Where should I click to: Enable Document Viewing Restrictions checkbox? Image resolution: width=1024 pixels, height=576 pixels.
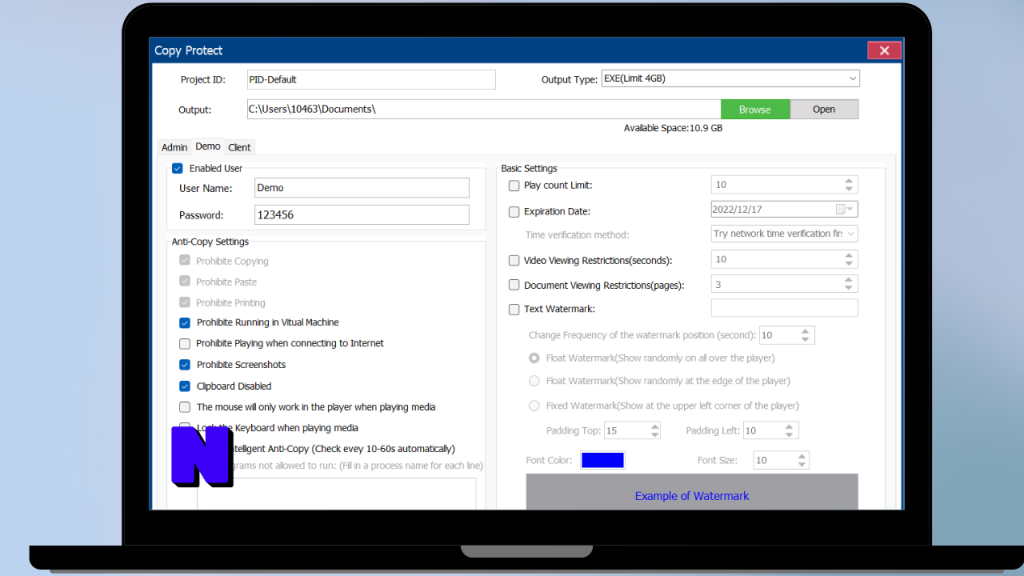click(x=514, y=285)
